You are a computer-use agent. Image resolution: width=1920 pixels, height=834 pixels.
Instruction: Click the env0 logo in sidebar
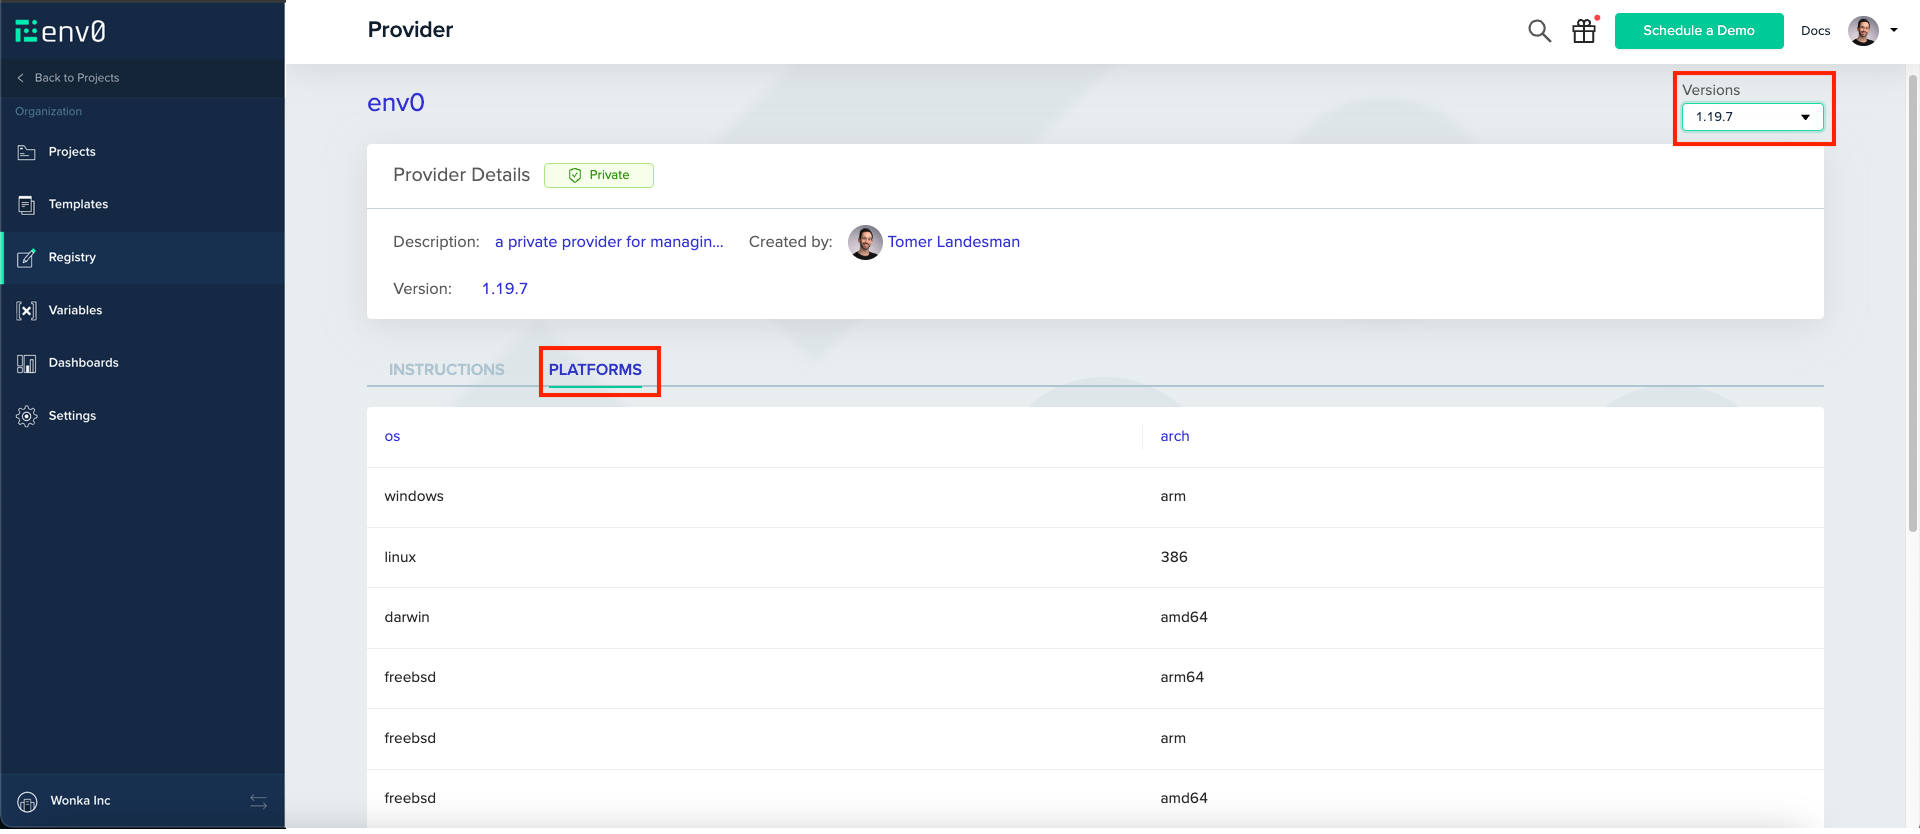click(x=60, y=31)
